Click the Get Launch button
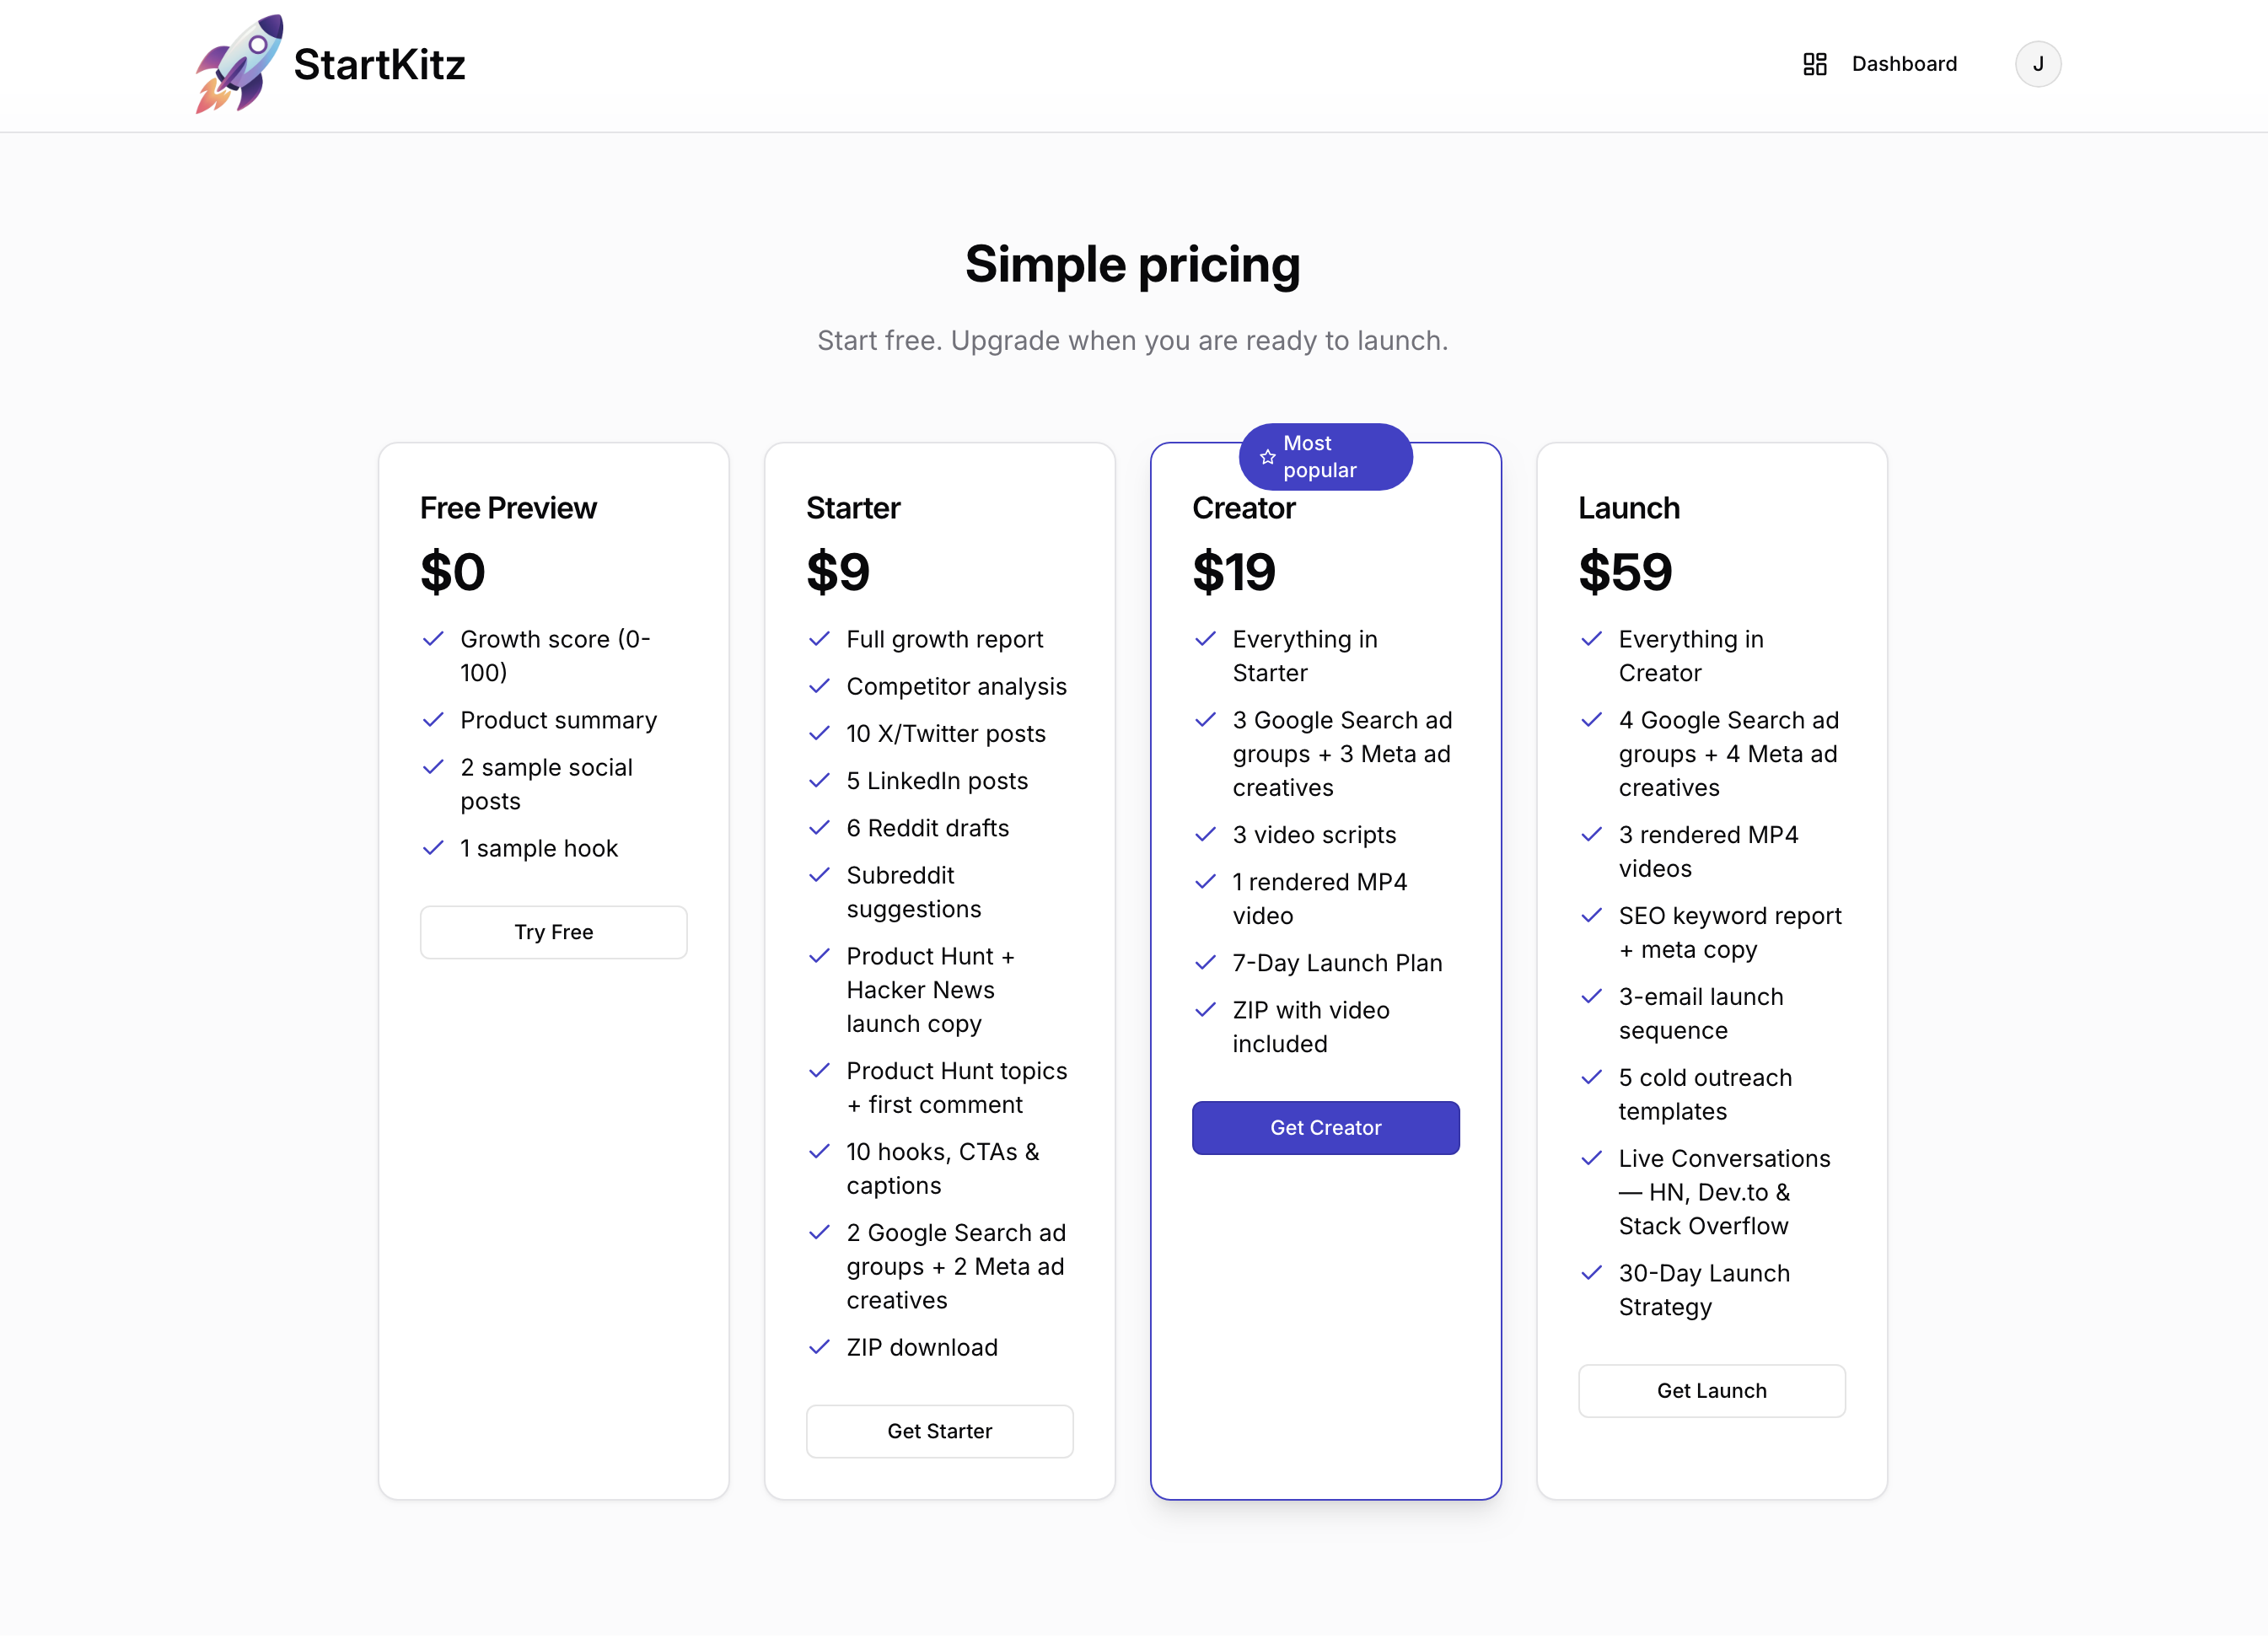Image resolution: width=2268 pixels, height=1644 pixels. pos(1711,1390)
